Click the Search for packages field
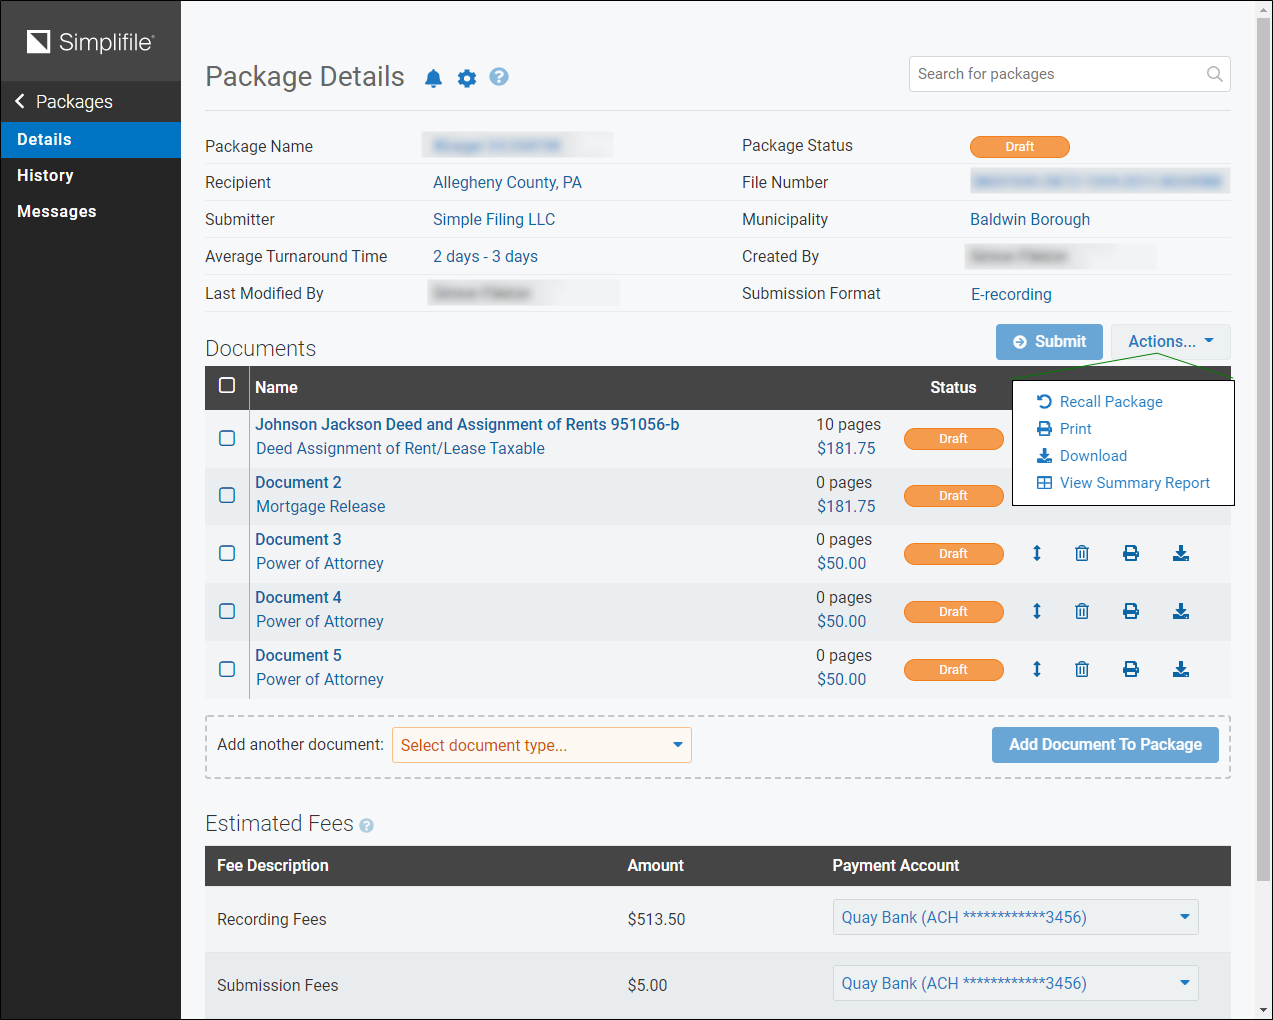 coord(1058,74)
